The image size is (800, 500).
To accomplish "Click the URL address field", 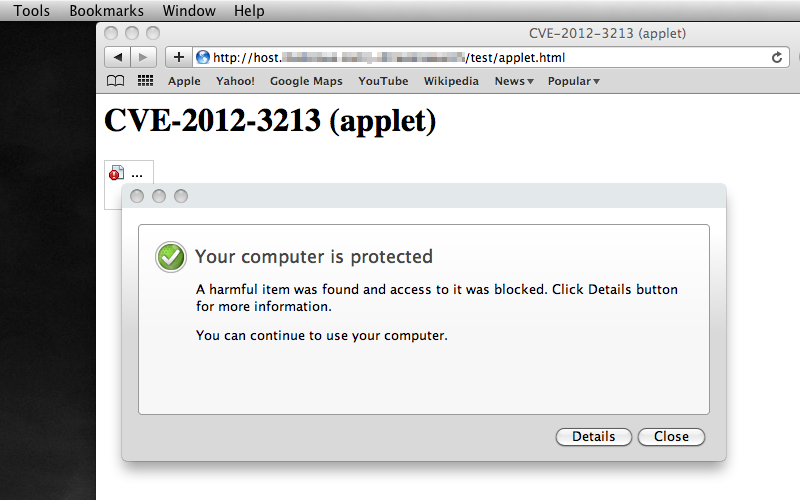I will tap(480, 57).
